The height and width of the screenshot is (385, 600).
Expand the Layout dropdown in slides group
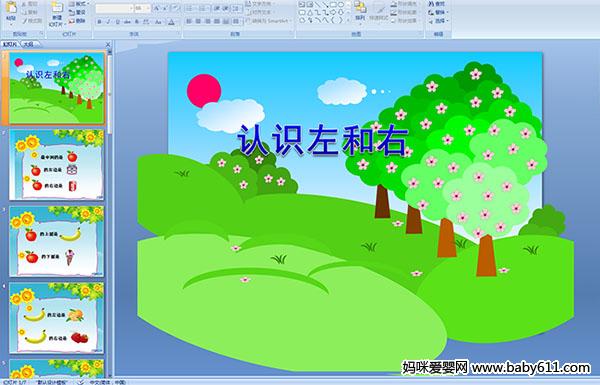78,4
